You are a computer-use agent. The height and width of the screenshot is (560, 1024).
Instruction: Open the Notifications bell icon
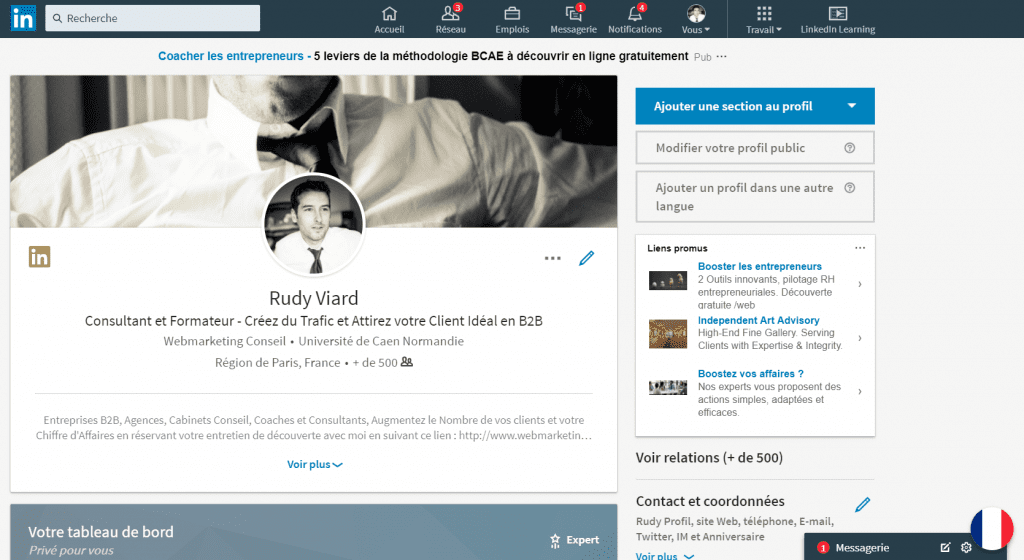click(x=635, y=20)
